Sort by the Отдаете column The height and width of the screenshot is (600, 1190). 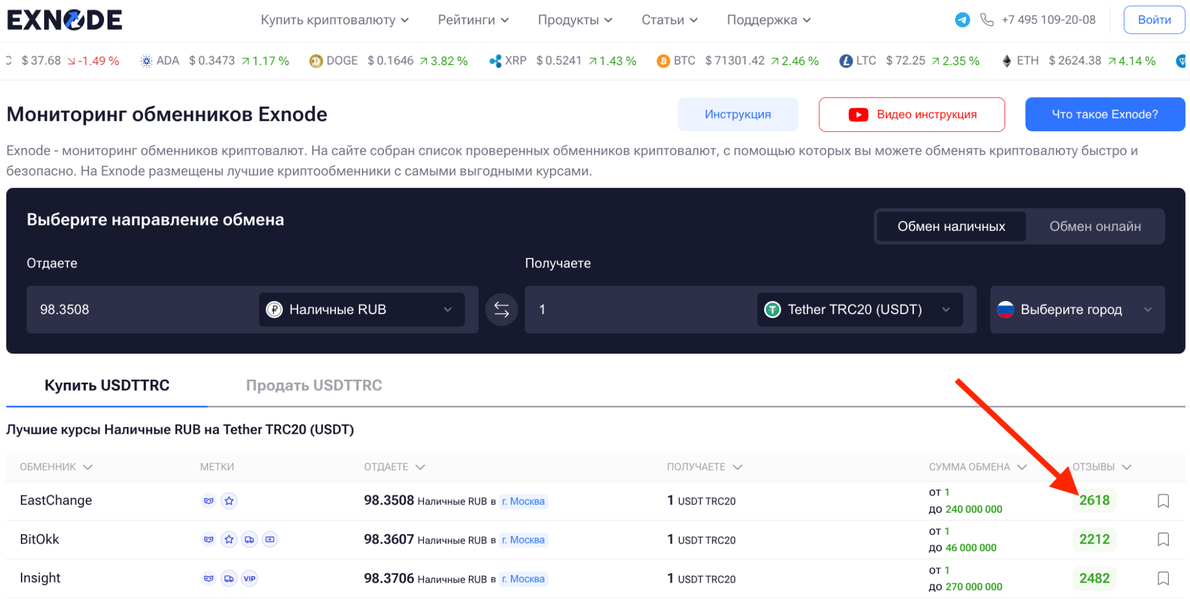click(x=394, y=466)
